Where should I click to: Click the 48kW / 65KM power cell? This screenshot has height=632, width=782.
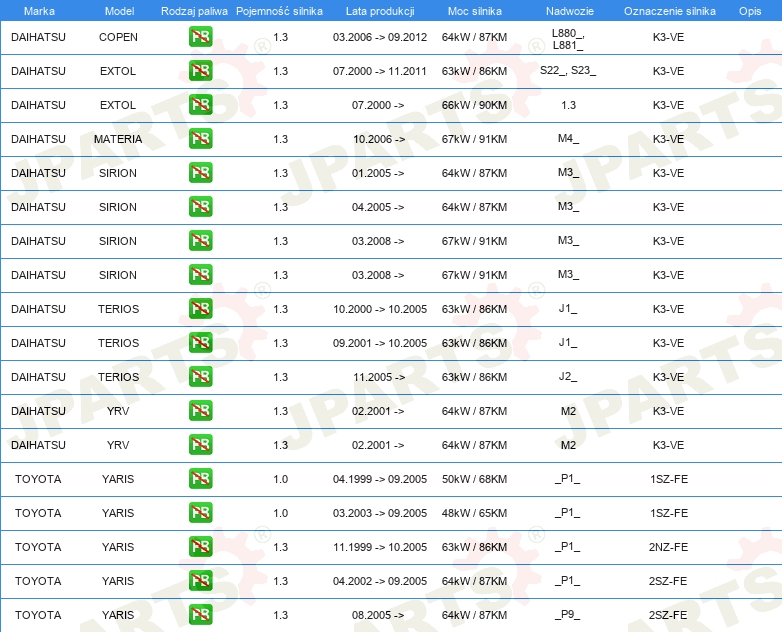474,513
